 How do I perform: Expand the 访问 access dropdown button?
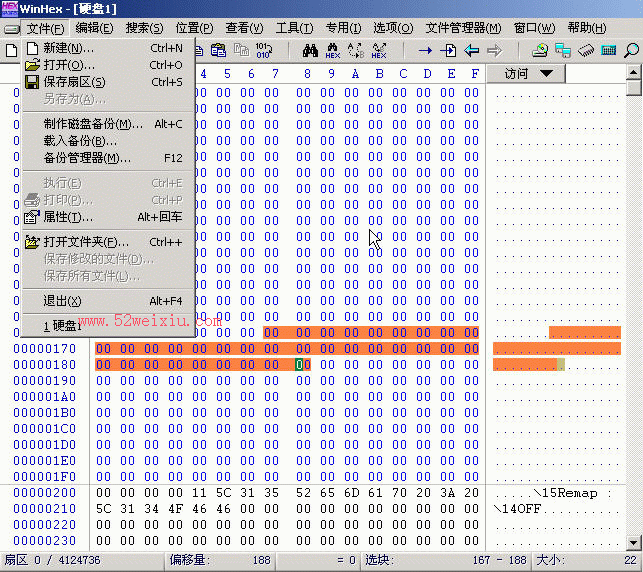pyautogui.click(x=526, y=74)
